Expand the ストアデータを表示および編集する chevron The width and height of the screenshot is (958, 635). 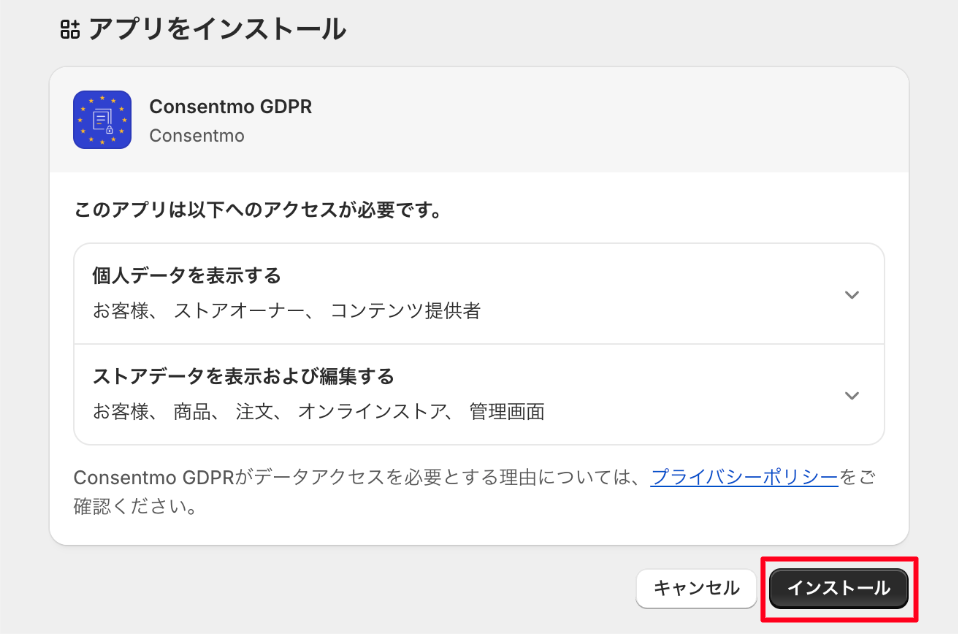852,395
